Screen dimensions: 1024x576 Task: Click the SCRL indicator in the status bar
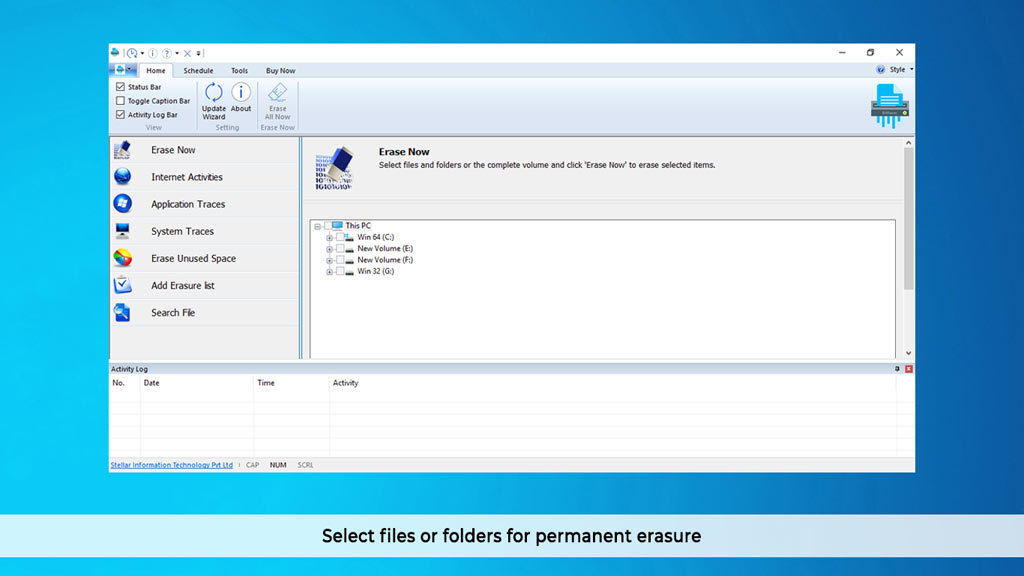[x=305, y=465]
